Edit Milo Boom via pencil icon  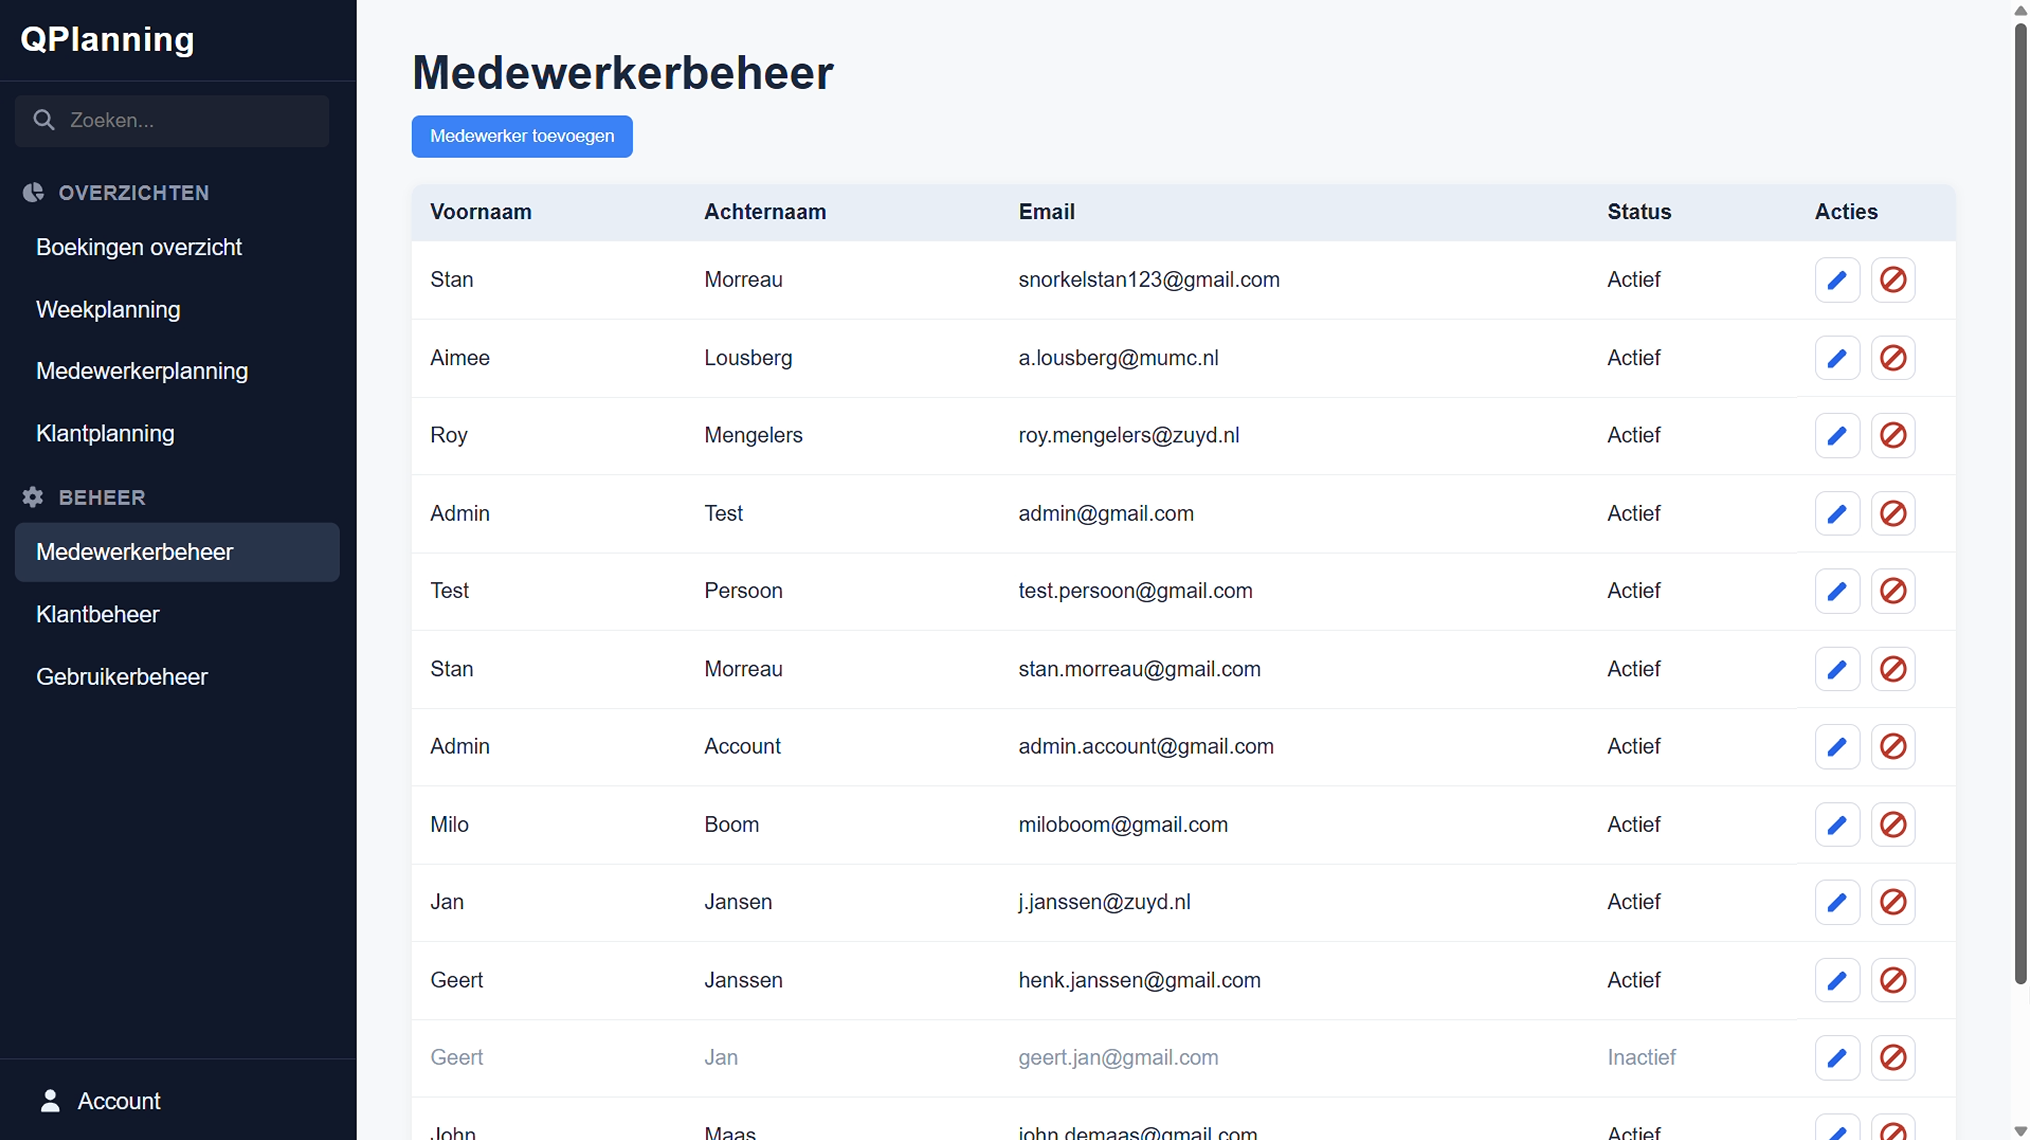(x=1837, y=825)
